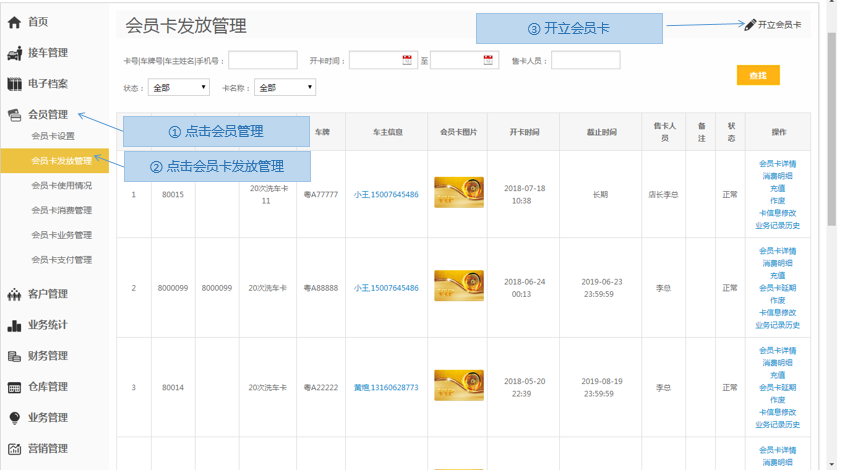
Task: Open the 卡名称 card name dropdown
Action: tap(284, 88)
